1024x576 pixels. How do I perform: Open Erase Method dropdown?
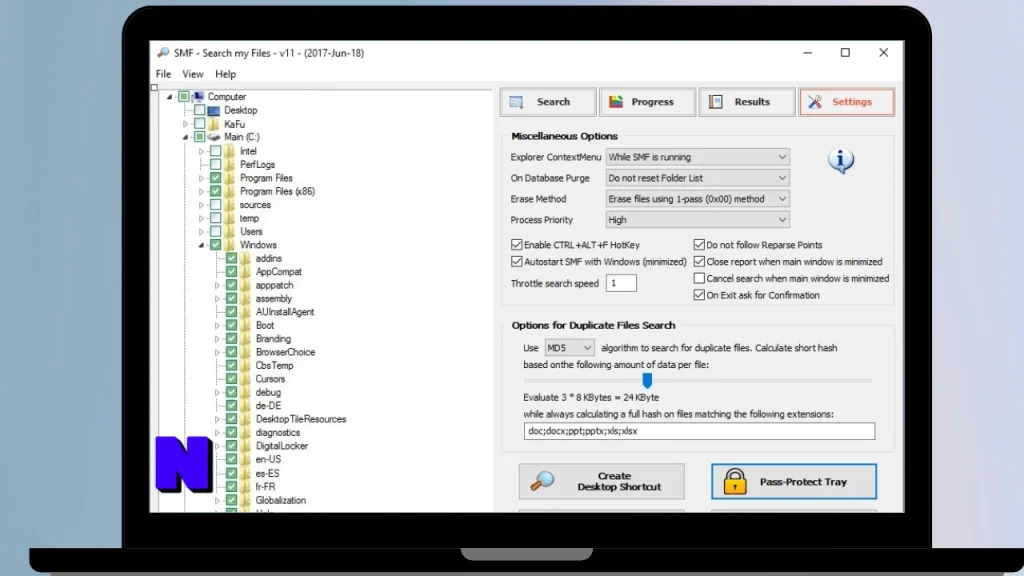pyautogui.click(x=697, y=199)
